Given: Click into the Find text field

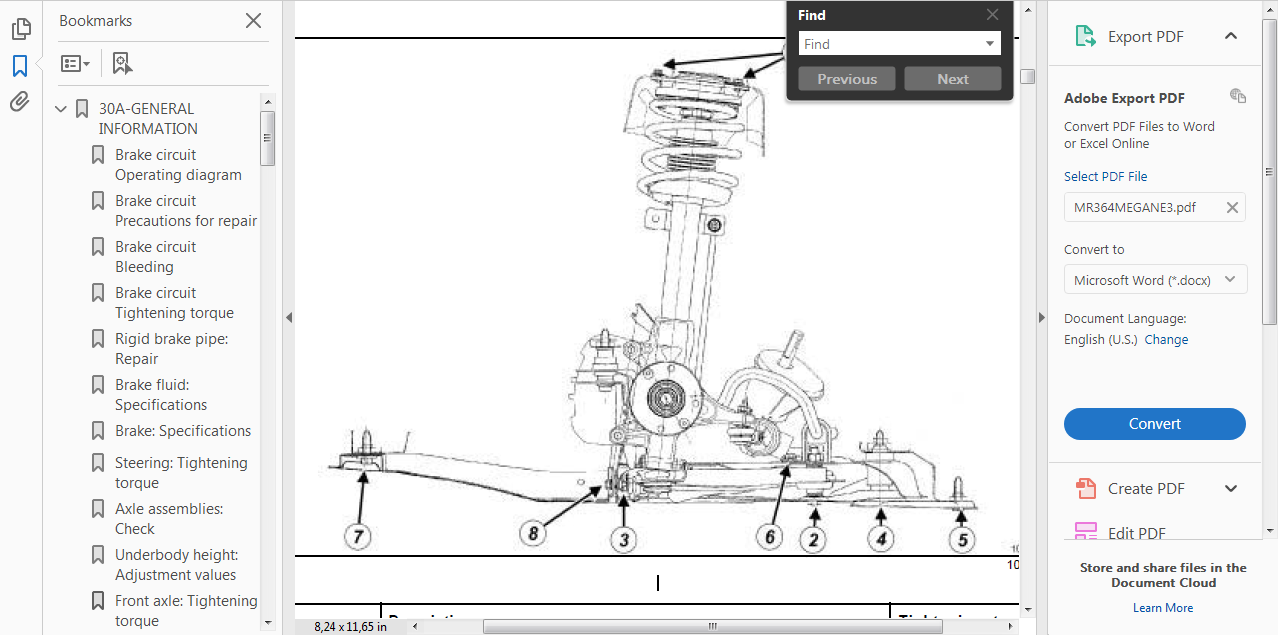Looking at the screenshot, I should (890, 44).
